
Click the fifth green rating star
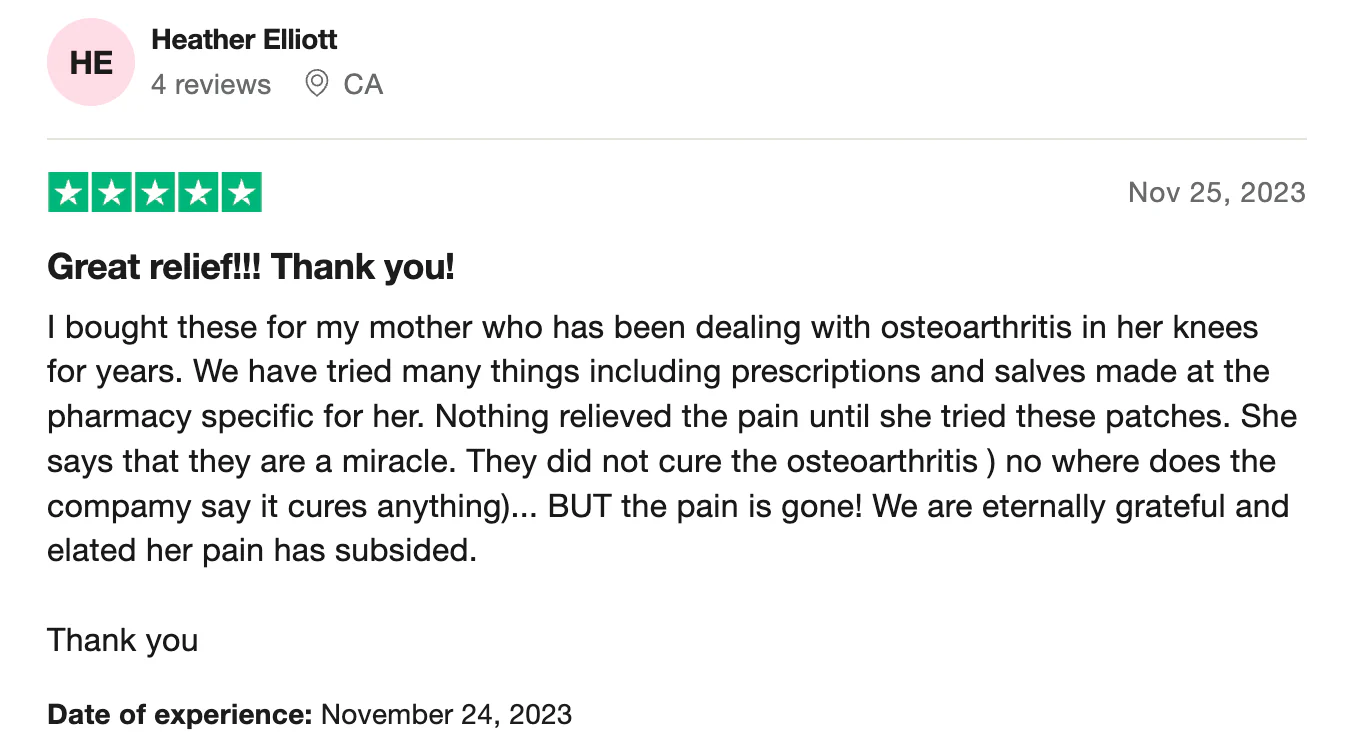241,192
